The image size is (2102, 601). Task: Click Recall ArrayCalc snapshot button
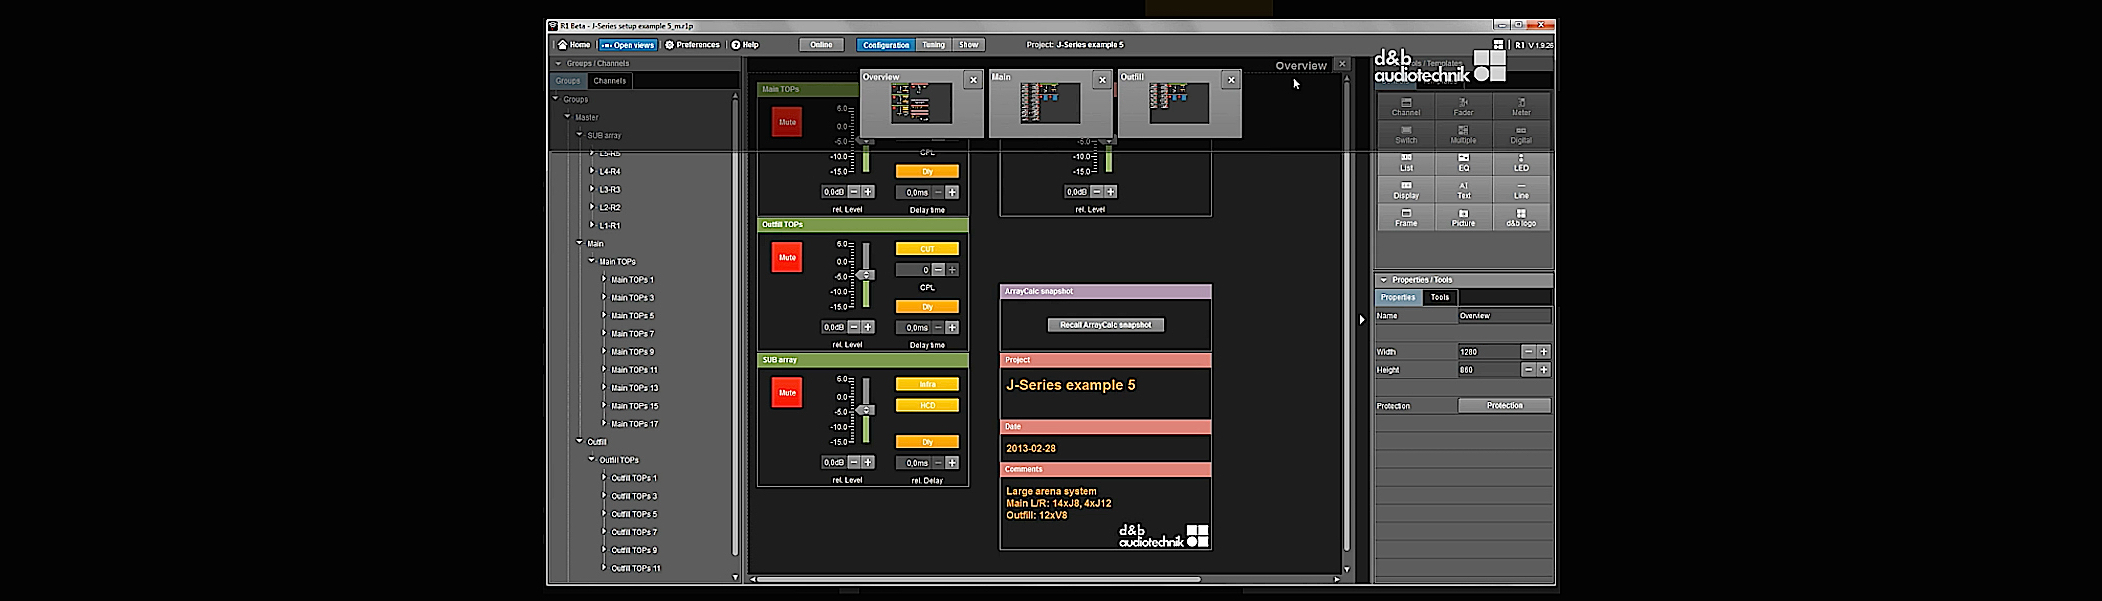tap(1105, 325)
